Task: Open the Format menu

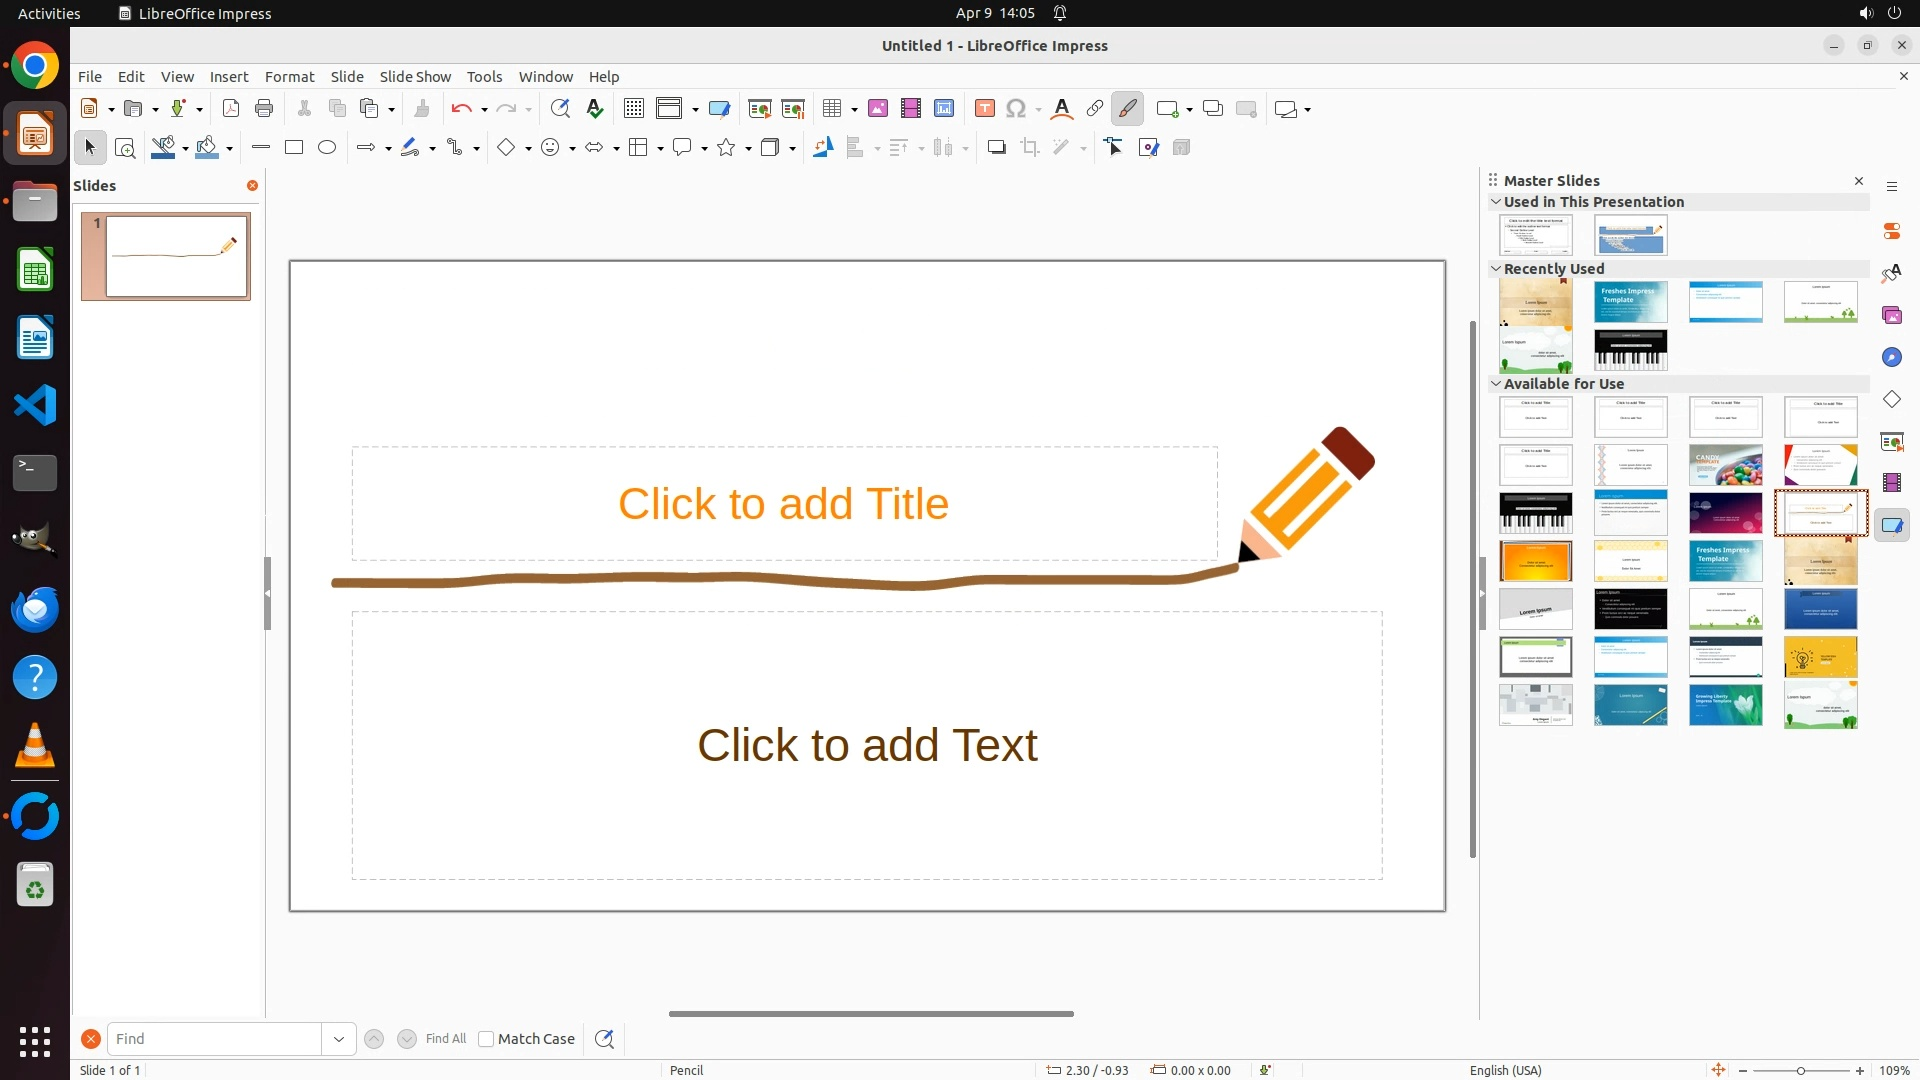Action: tap(289, 77)
